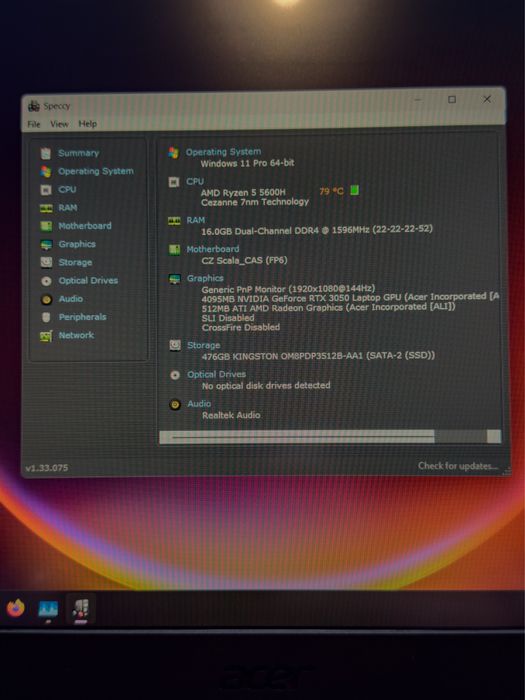Open the Help menu

pos(88,124)
